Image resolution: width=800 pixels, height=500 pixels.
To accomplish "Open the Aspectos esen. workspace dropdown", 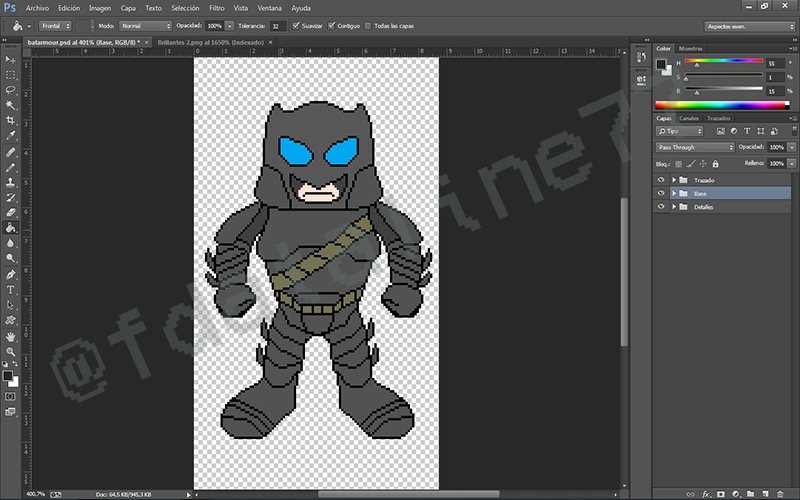I will coord(749,26).
